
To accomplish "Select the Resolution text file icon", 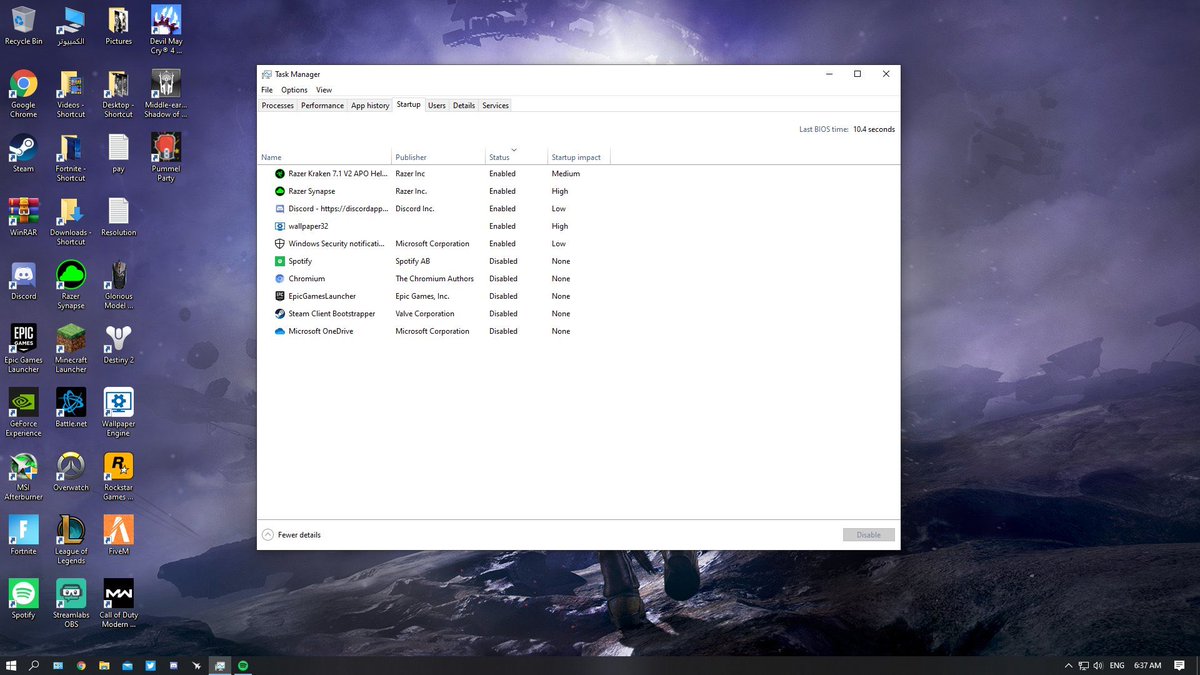I will pyautogui.click(x=118, y=216).
